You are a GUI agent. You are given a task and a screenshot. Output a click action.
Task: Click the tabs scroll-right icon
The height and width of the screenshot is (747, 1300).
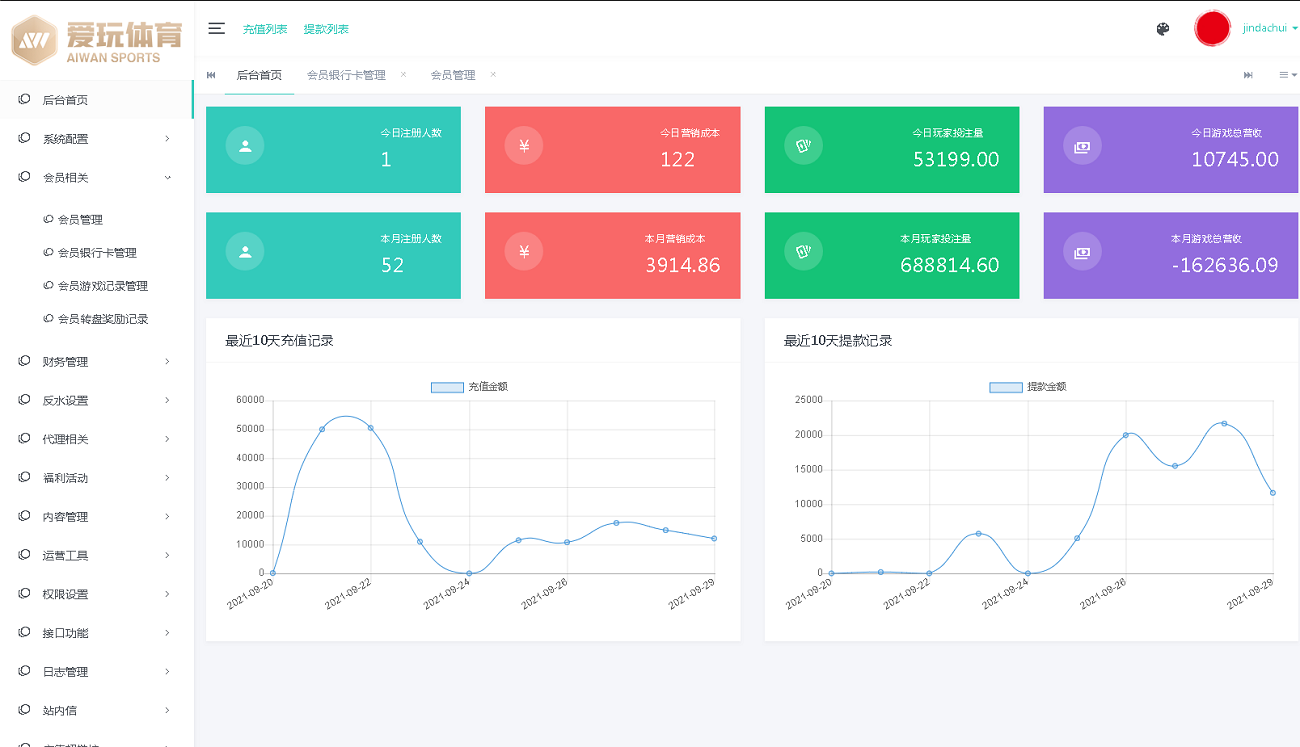(x=1248, y=75)
